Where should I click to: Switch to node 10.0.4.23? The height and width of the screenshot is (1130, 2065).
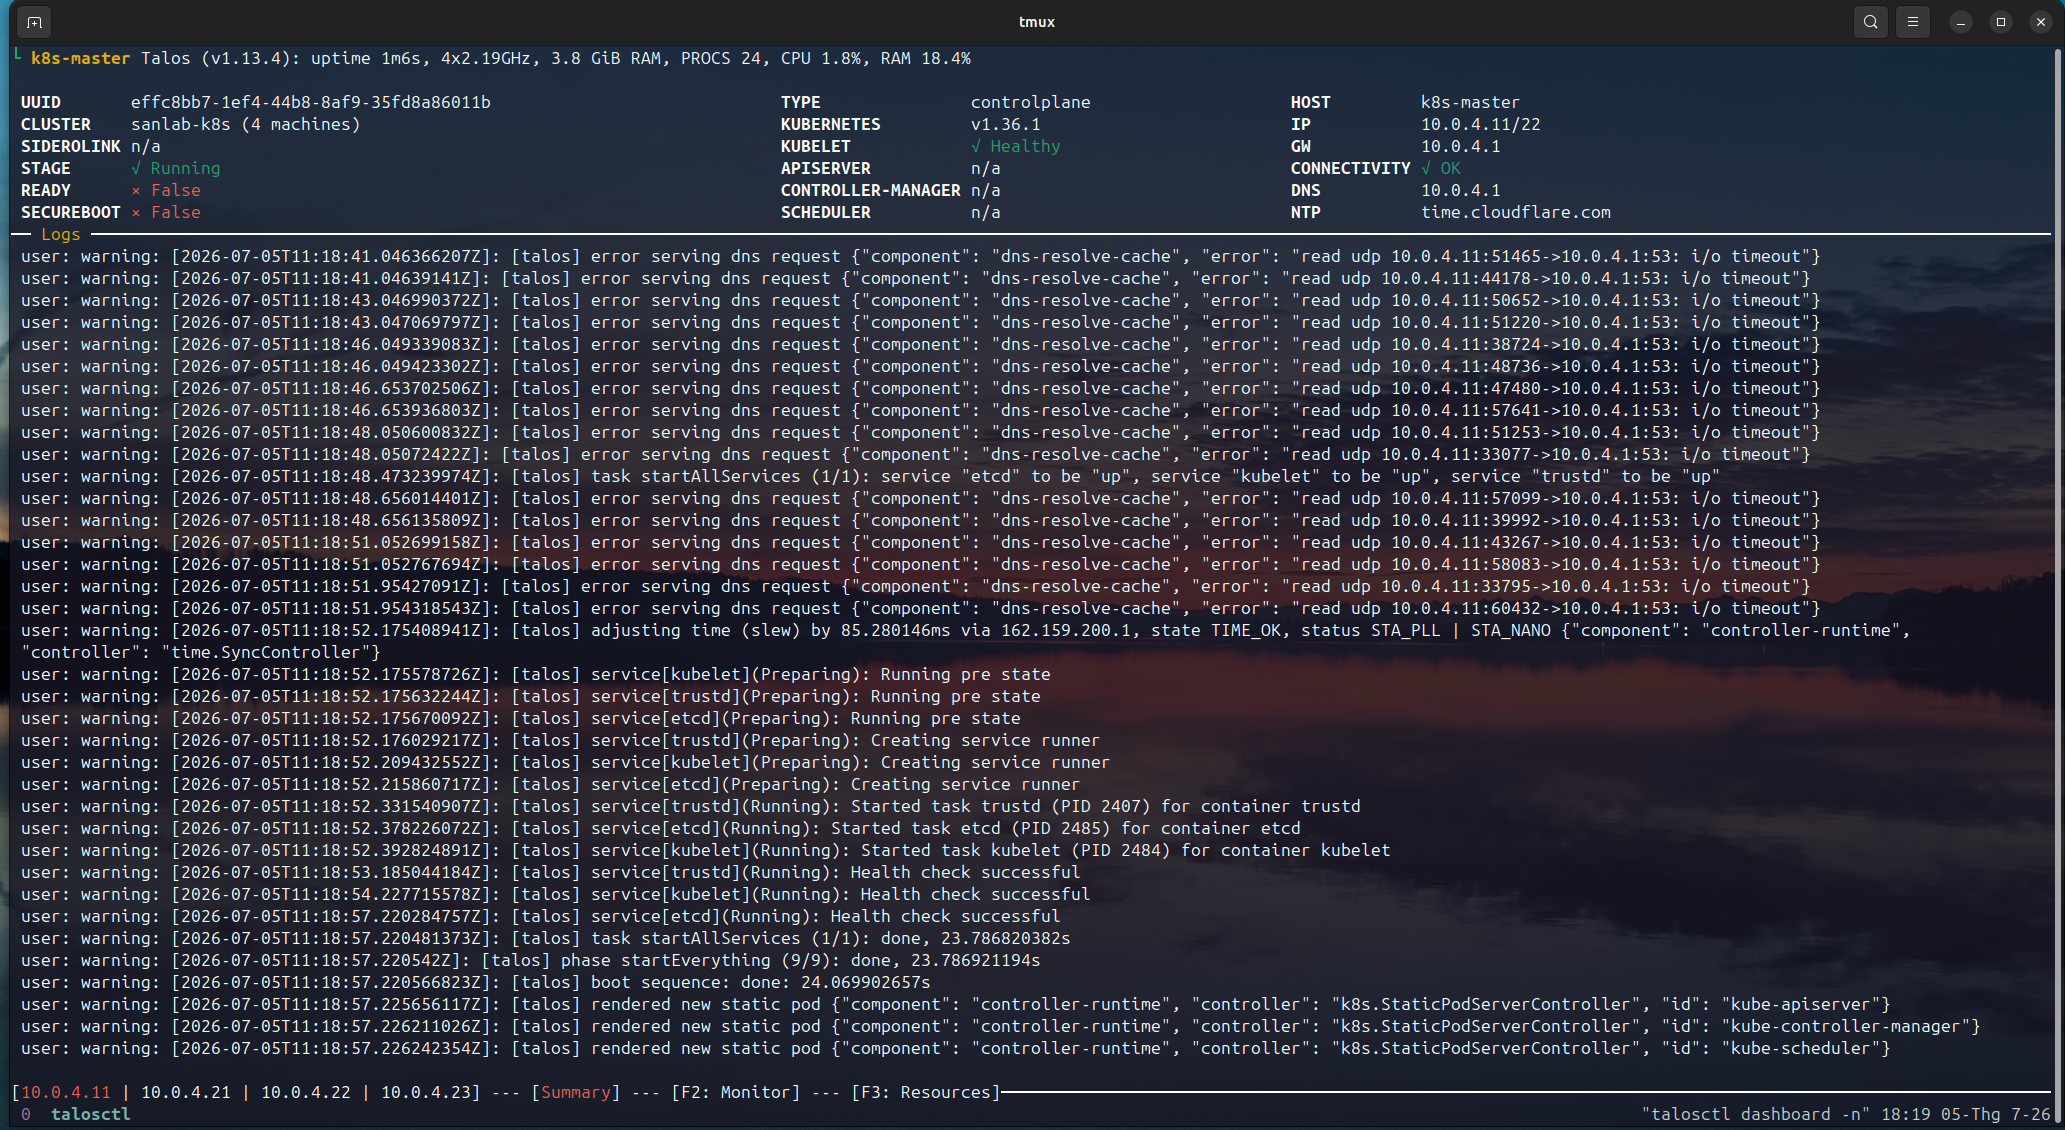[x=426, y=1092]
